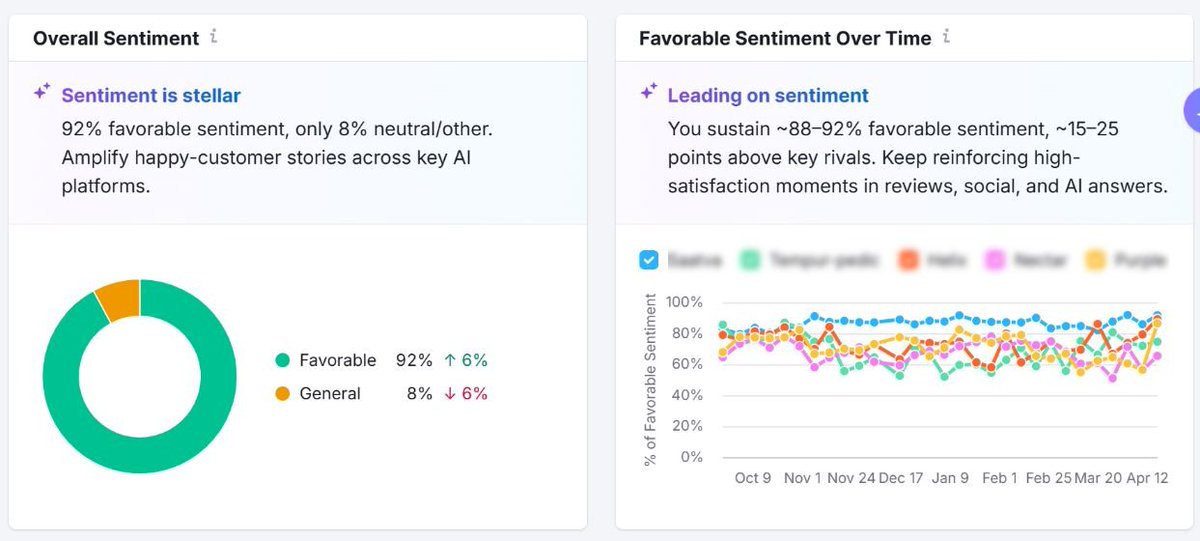Toggle the orange-red legend checkbox
Image resolution: width=1200 pixels, height=541 pixels.
click(x=908, y=260)
